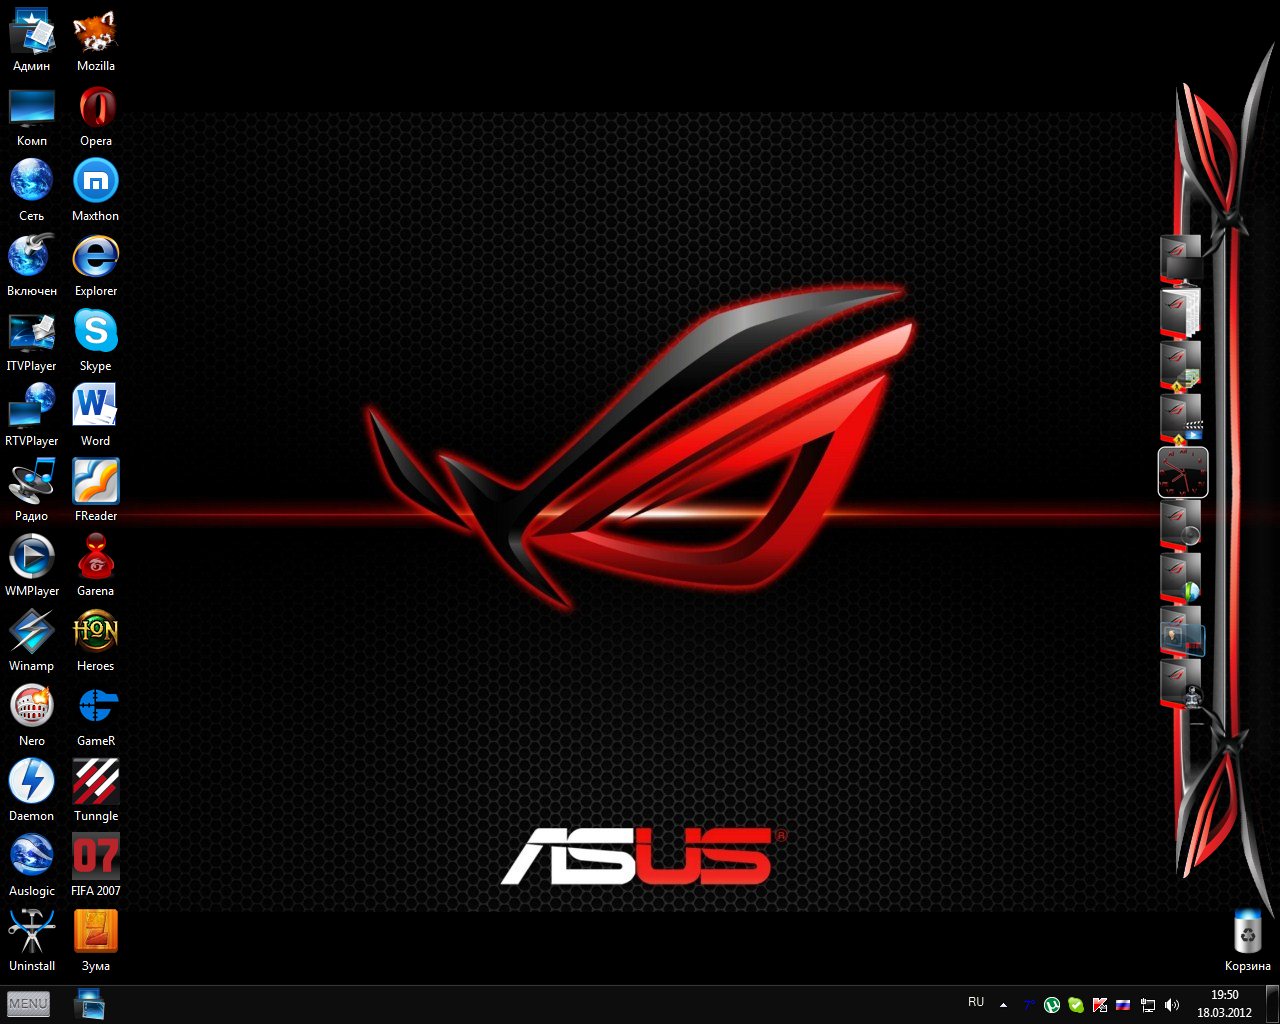This screenshot has width=1280, height=1024.
Task: Open the Комп computer icon
Action: [32, 117]
